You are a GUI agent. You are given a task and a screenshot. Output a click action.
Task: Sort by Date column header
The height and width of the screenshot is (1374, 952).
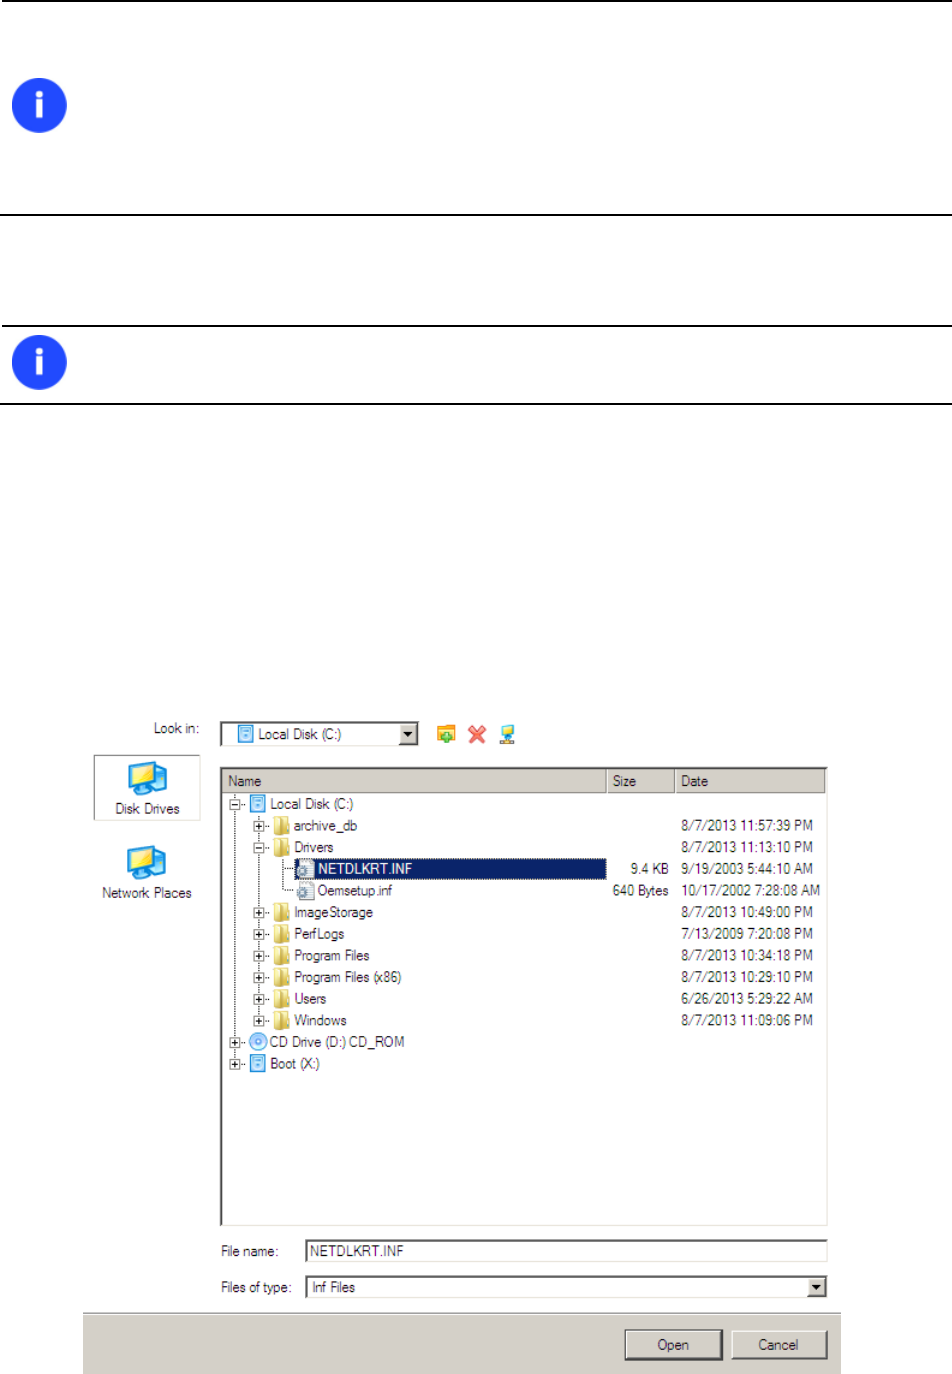click(750, 781)
